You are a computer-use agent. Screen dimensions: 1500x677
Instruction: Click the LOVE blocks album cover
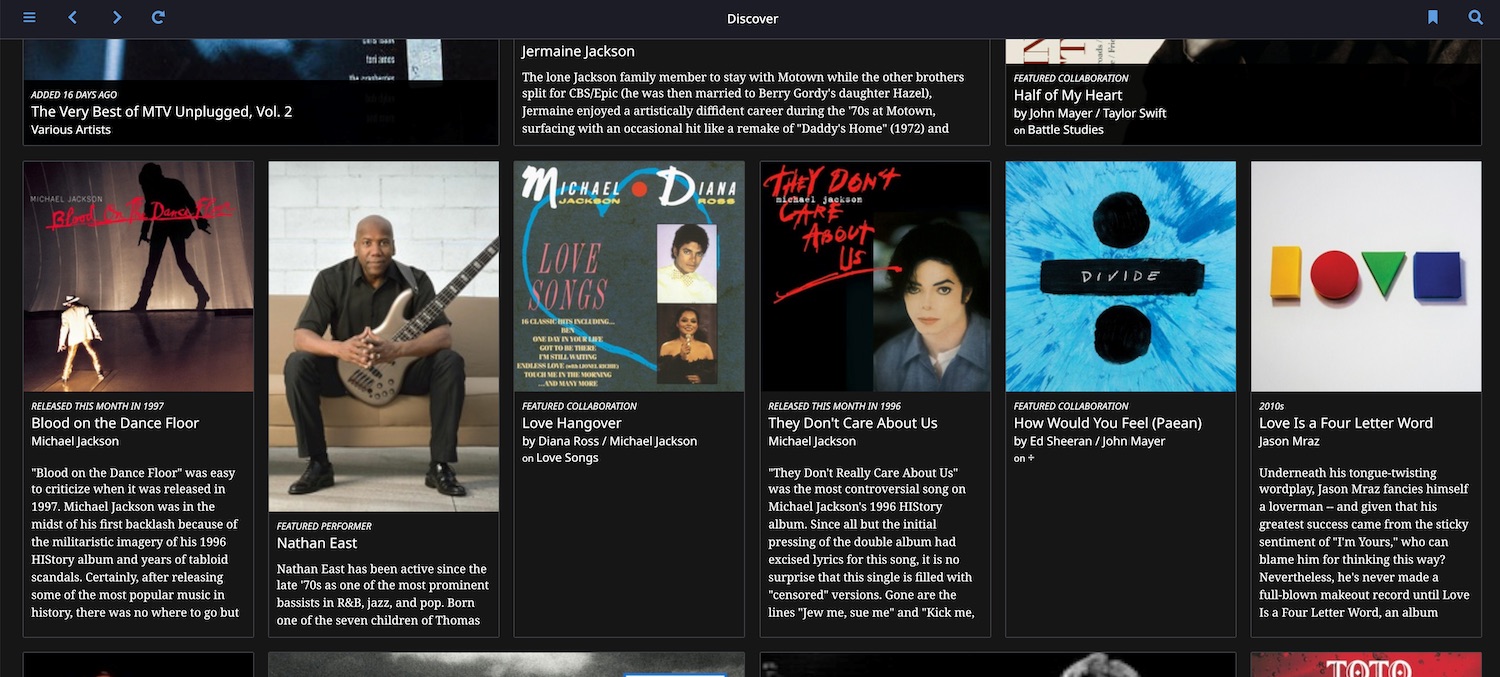[1366, 276]
